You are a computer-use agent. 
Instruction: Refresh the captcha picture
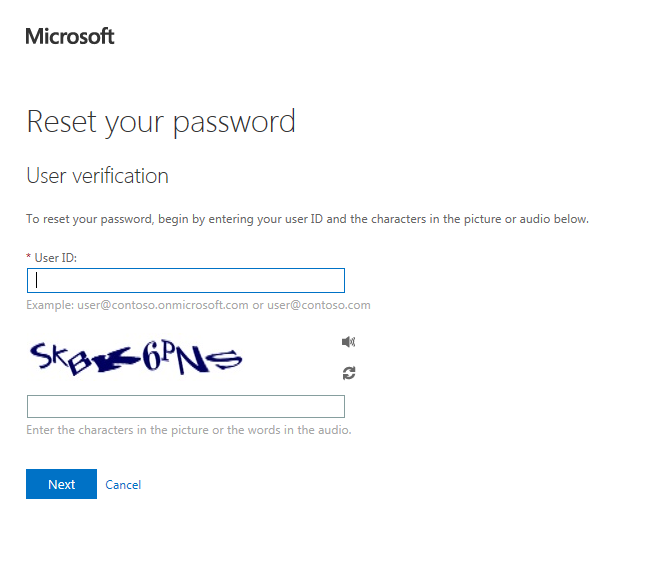pos(349,373)
